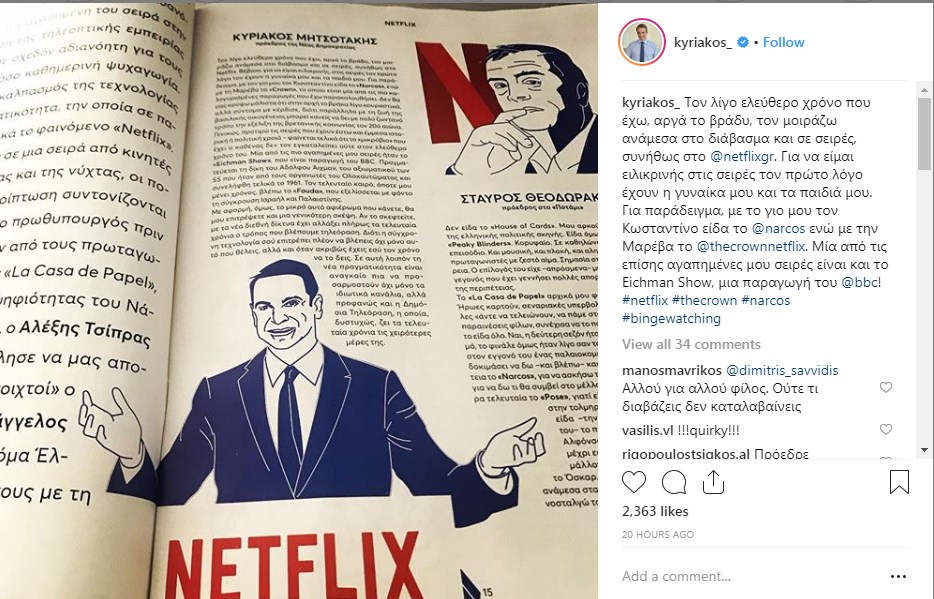Like vasilis.vl comment heart
The image size is (934, 599).
pyautogui.click(x=886, y=429)
